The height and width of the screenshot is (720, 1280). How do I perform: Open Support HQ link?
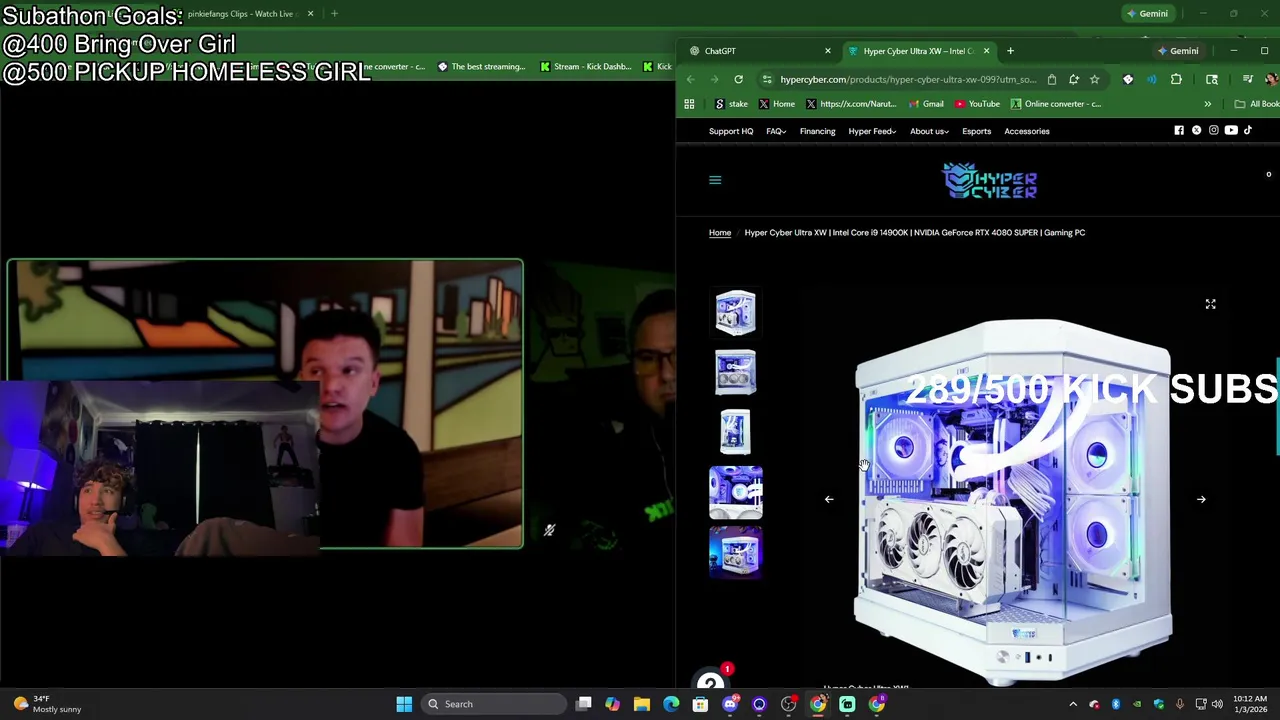(731, 131)
